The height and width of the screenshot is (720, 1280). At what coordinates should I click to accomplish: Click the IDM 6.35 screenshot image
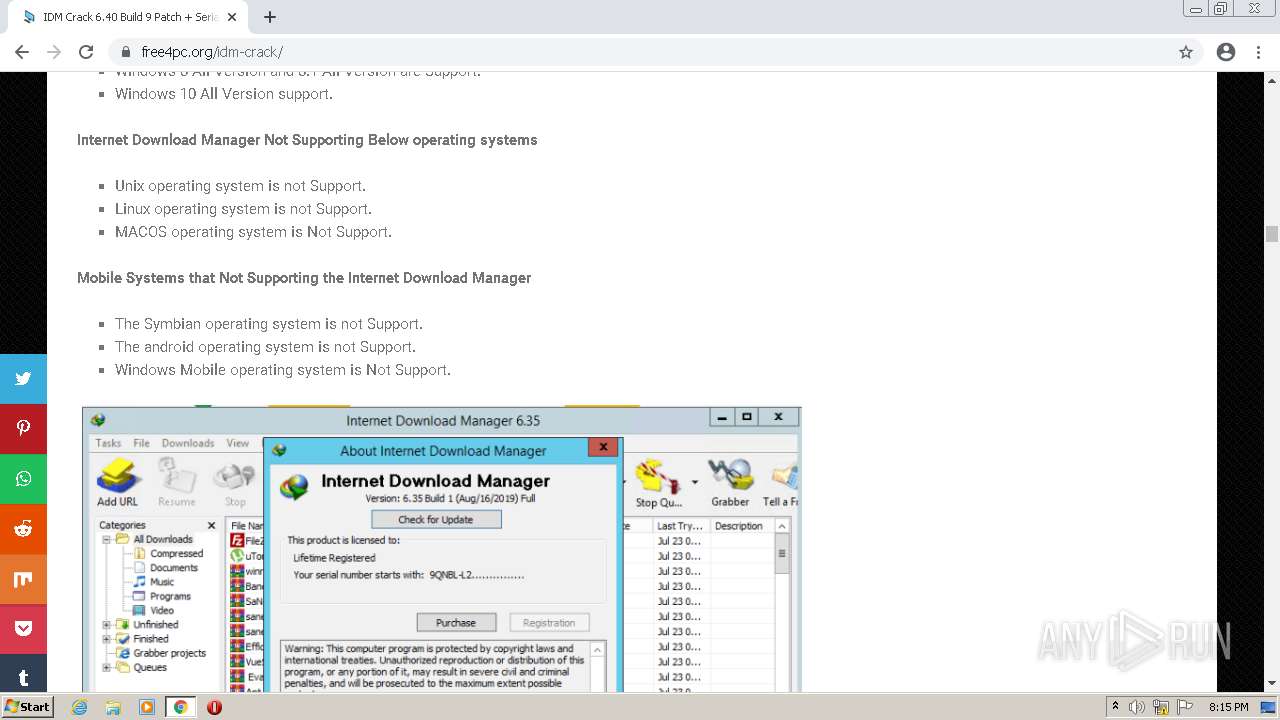(x=441, y=549)
